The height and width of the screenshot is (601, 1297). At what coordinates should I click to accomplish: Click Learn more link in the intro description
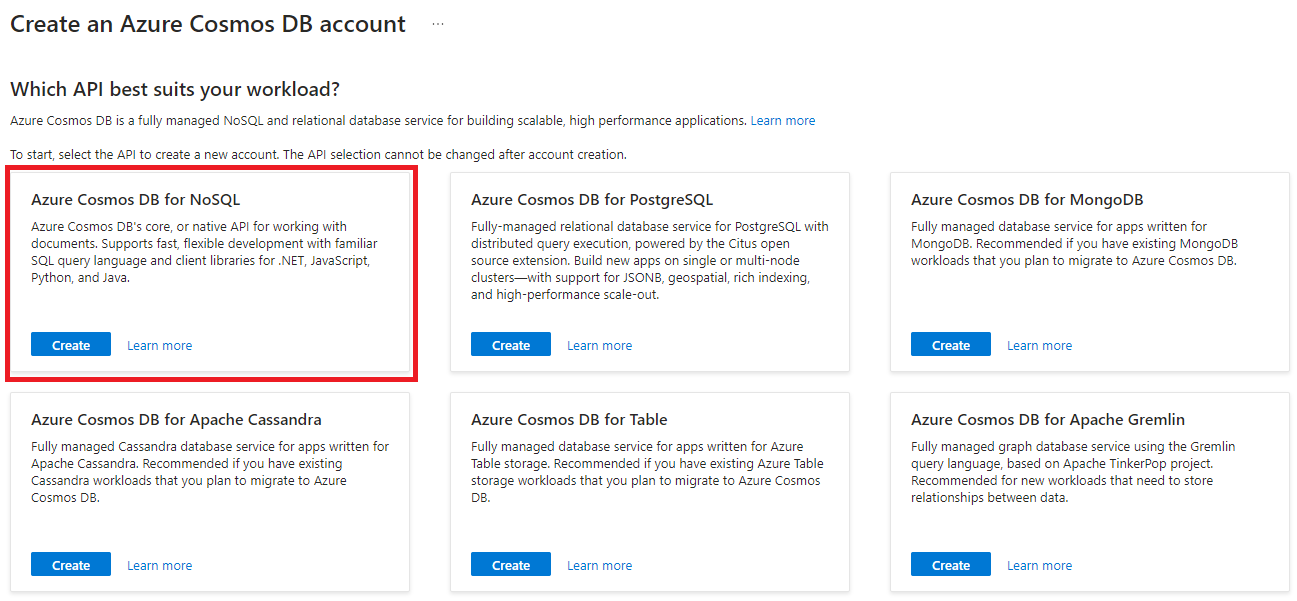click(782, 120)
